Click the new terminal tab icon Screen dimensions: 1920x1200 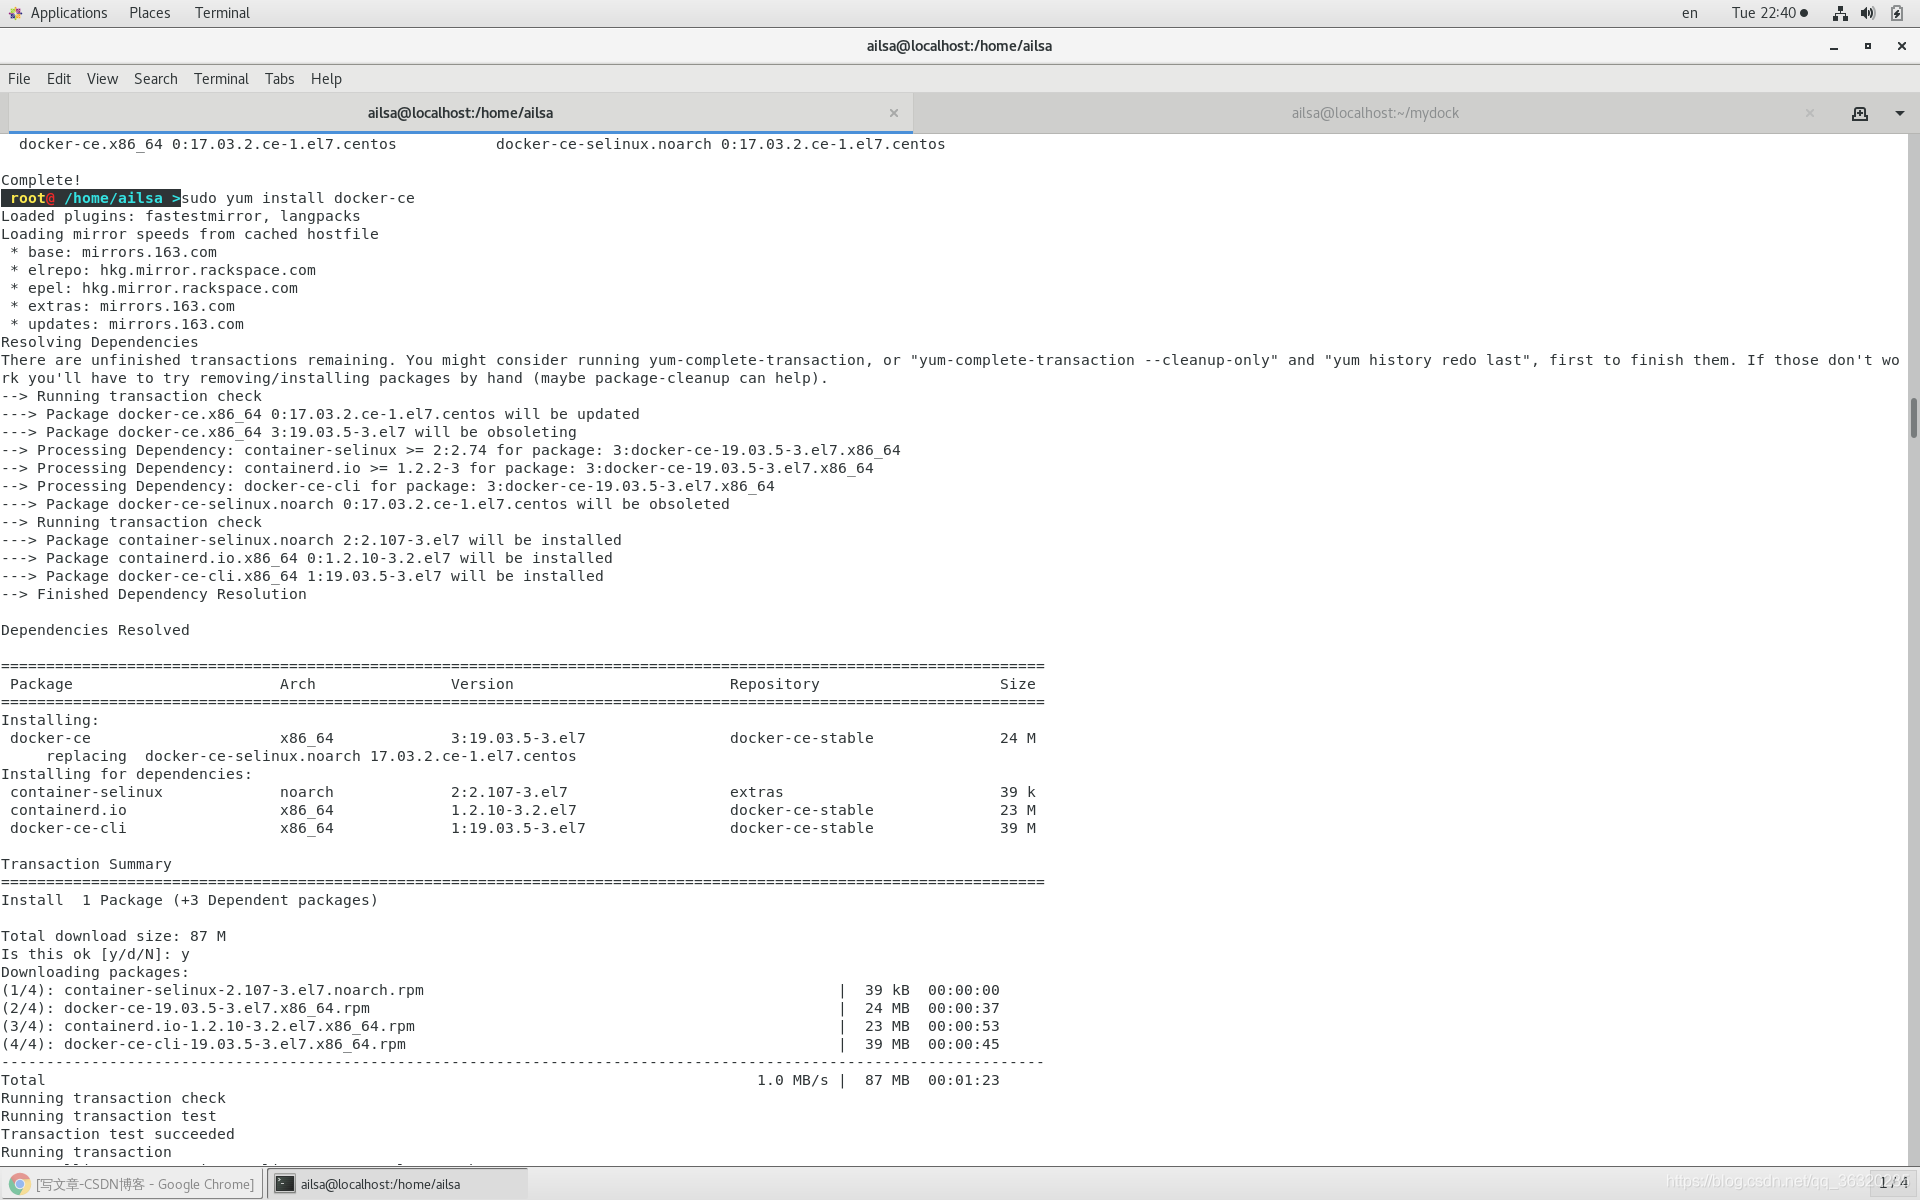click(x=1859, y=114)
